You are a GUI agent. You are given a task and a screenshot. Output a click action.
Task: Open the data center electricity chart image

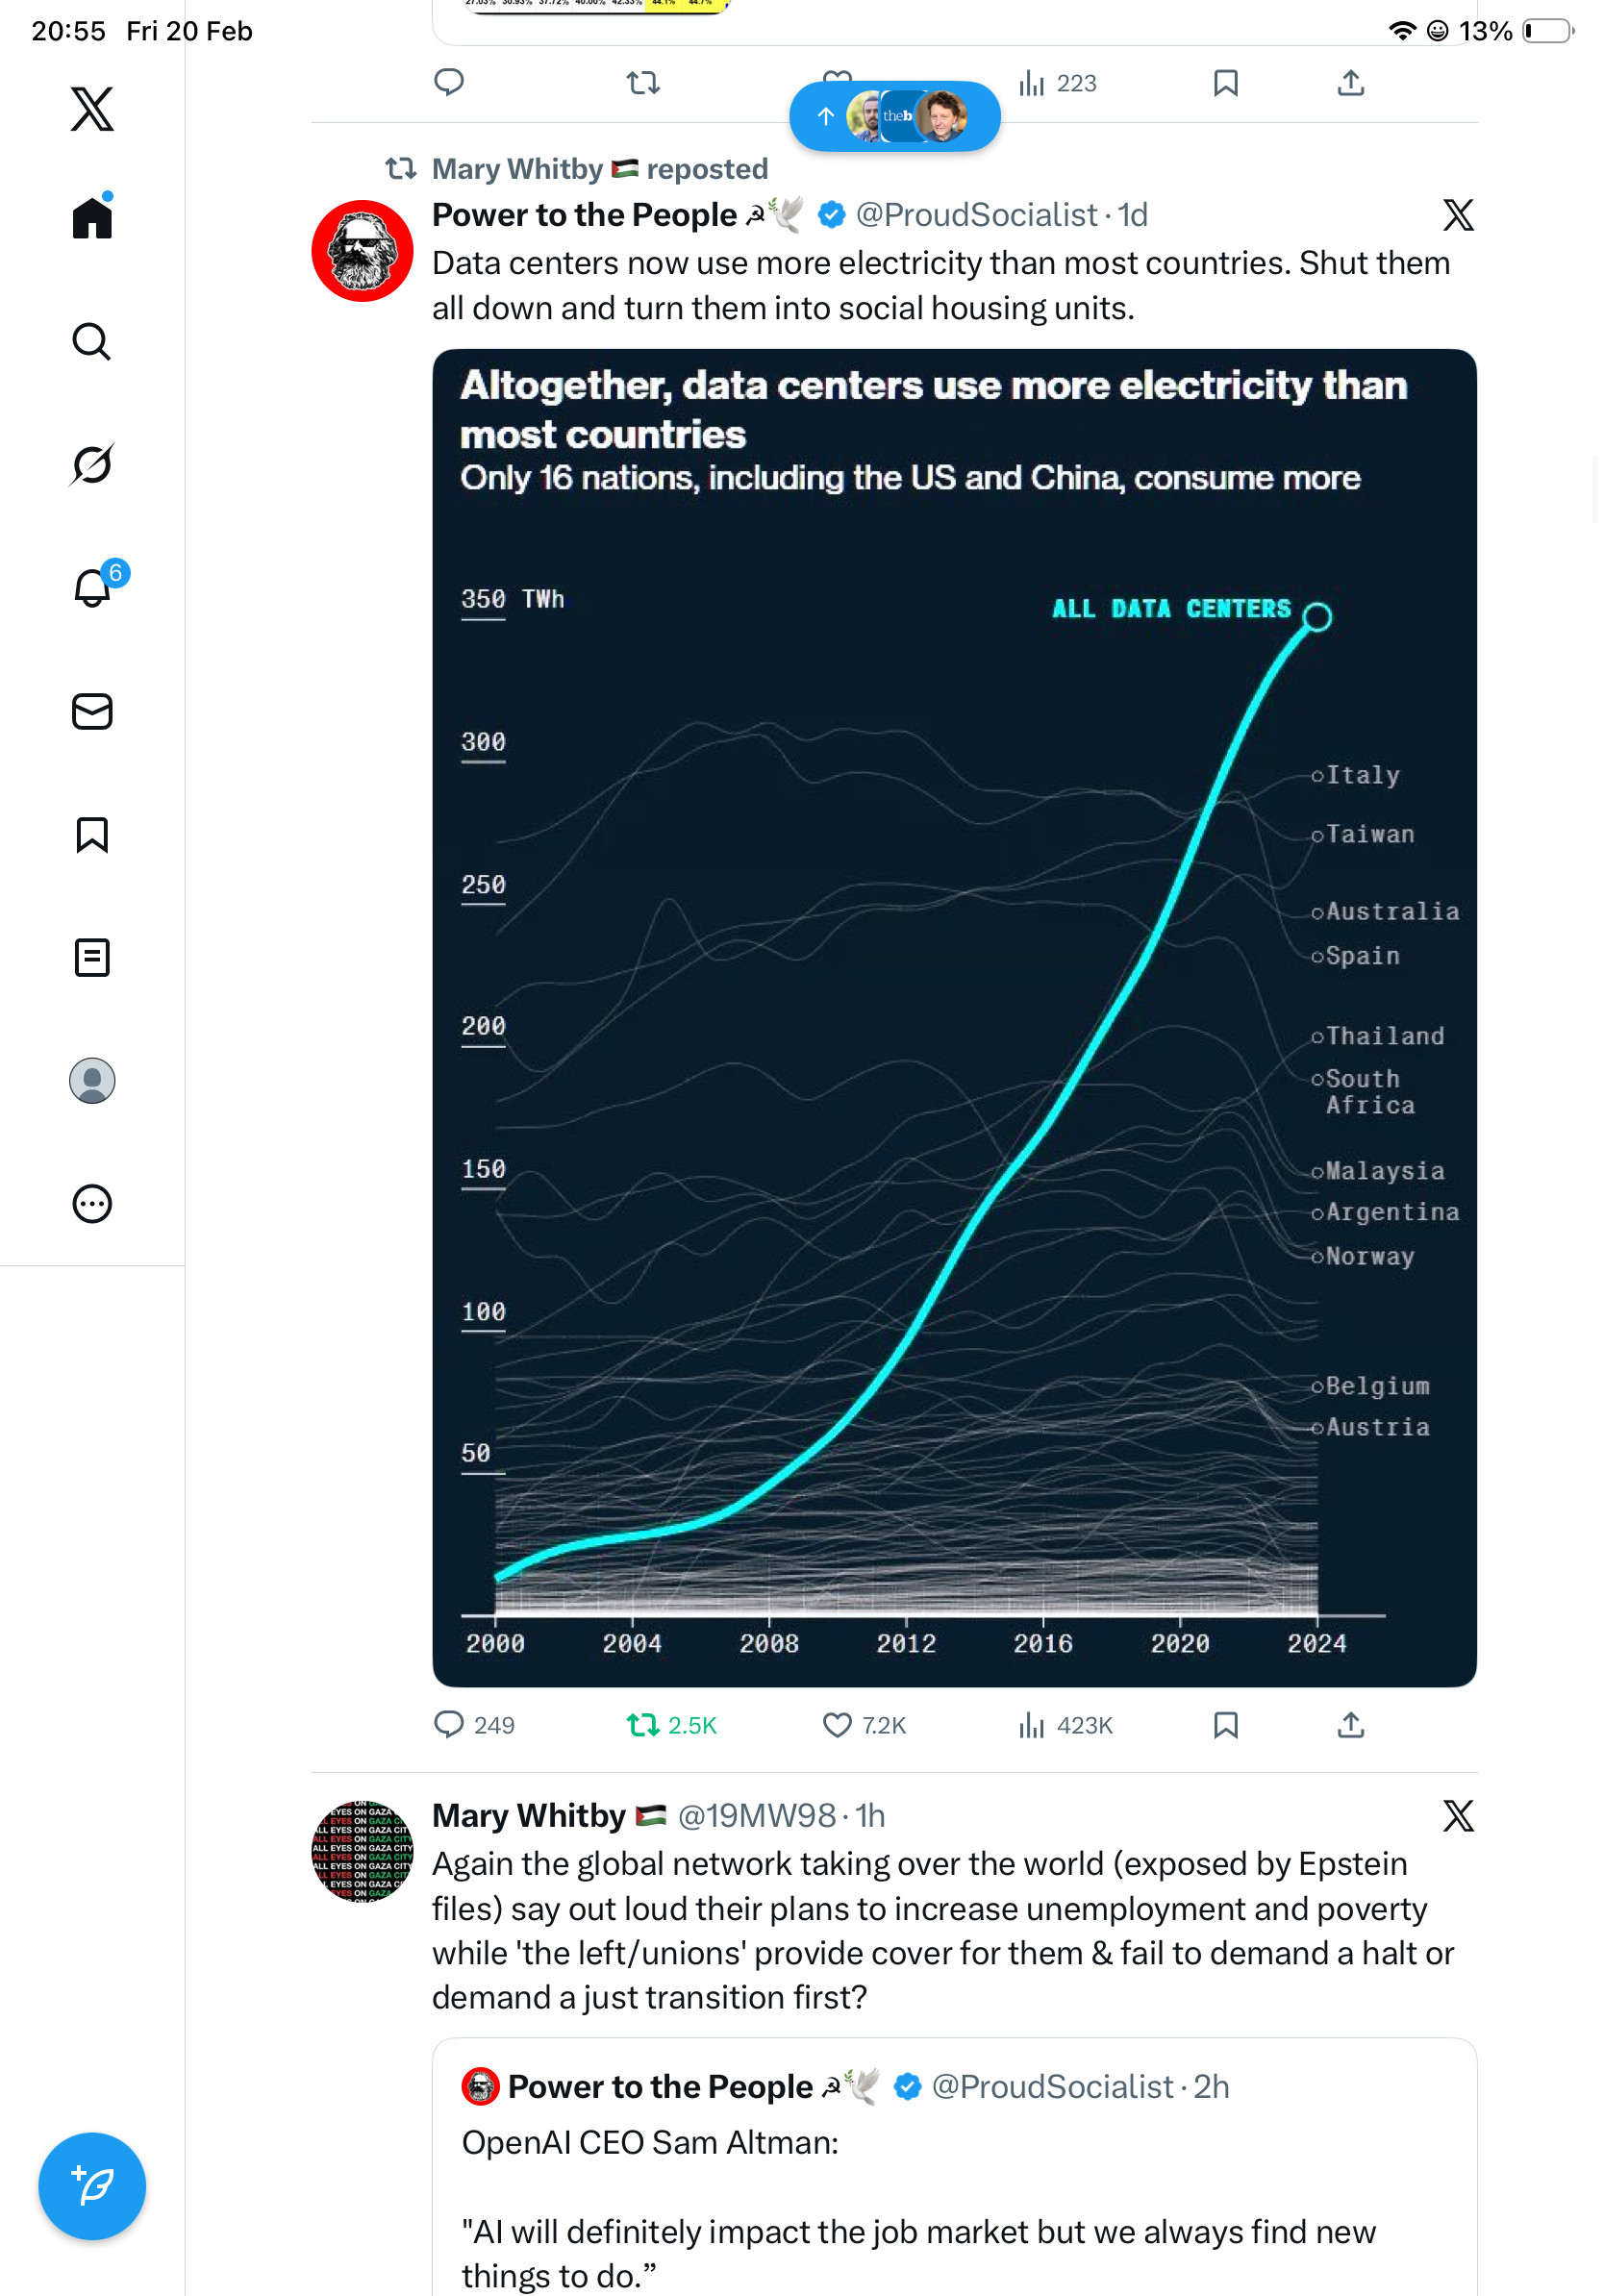pos(953,1016)
